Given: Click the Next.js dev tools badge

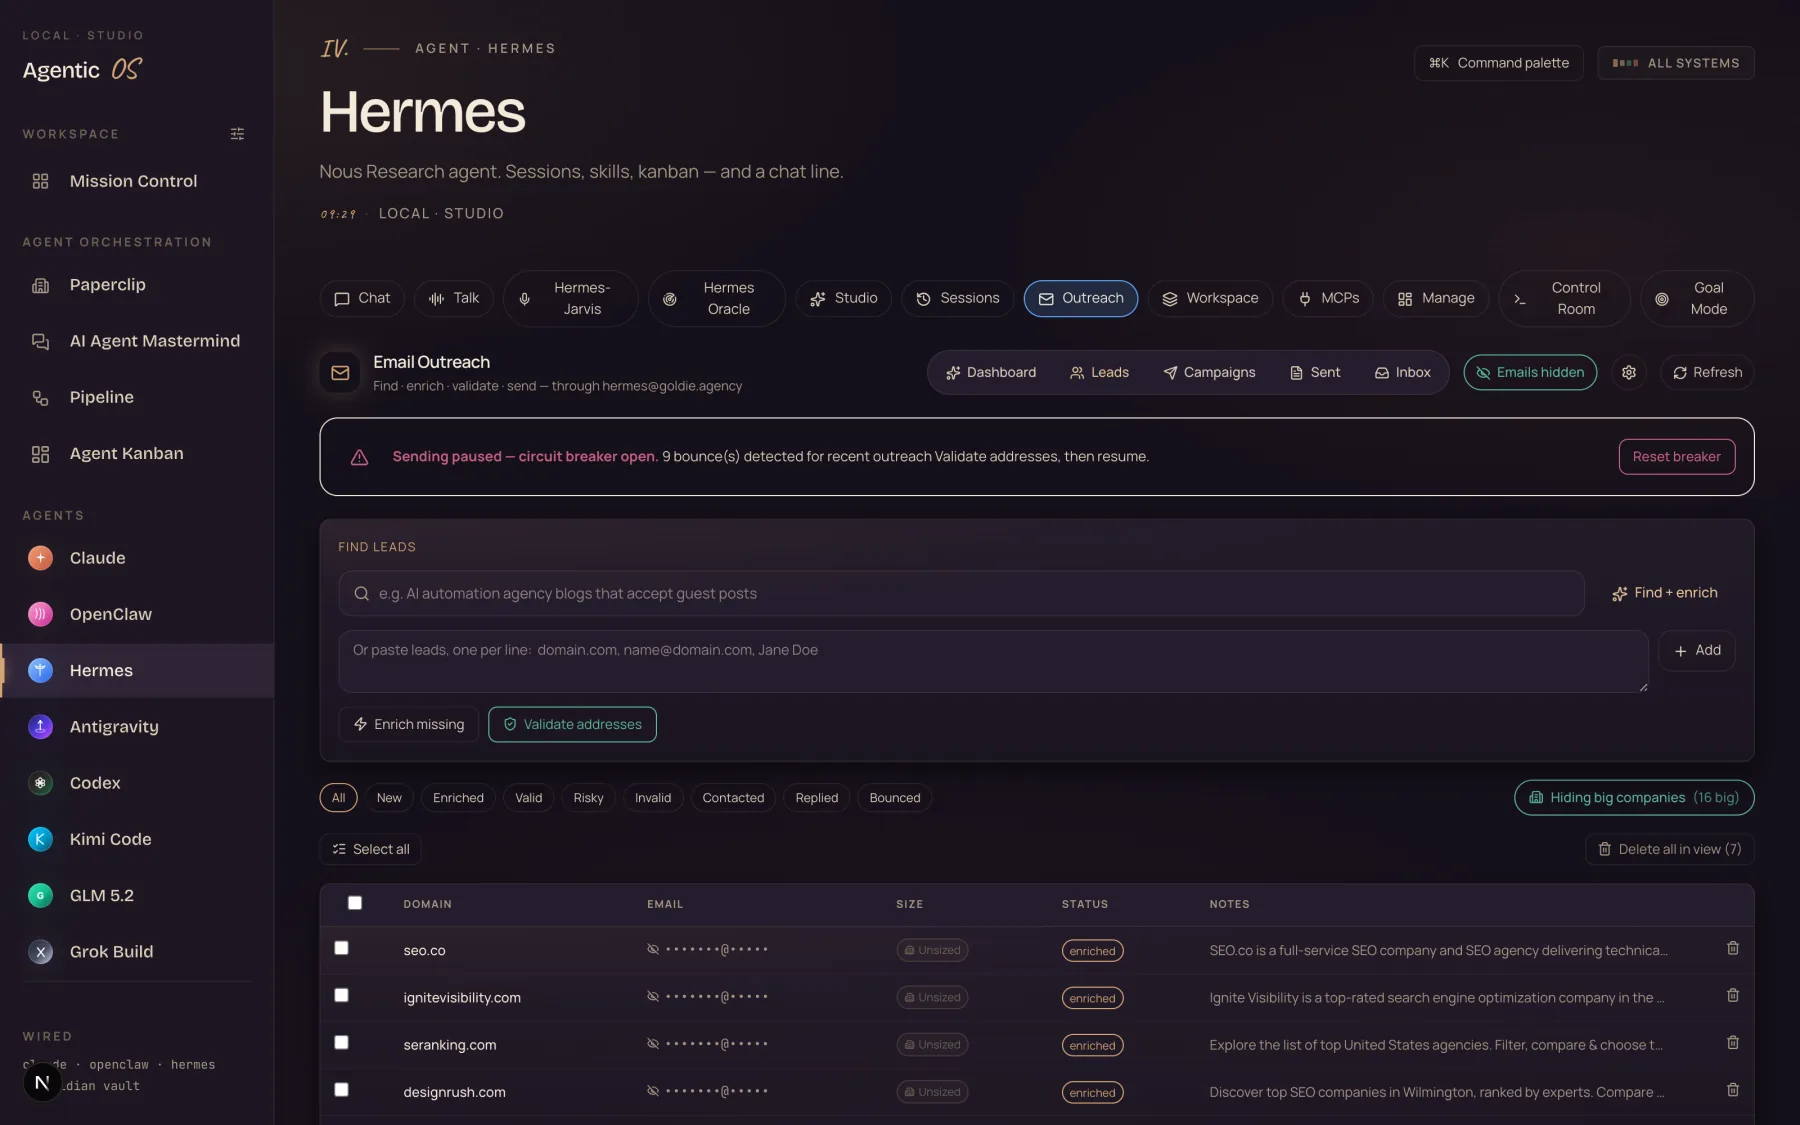Looking at the screenshot, I should click(x=42, y=1082).
